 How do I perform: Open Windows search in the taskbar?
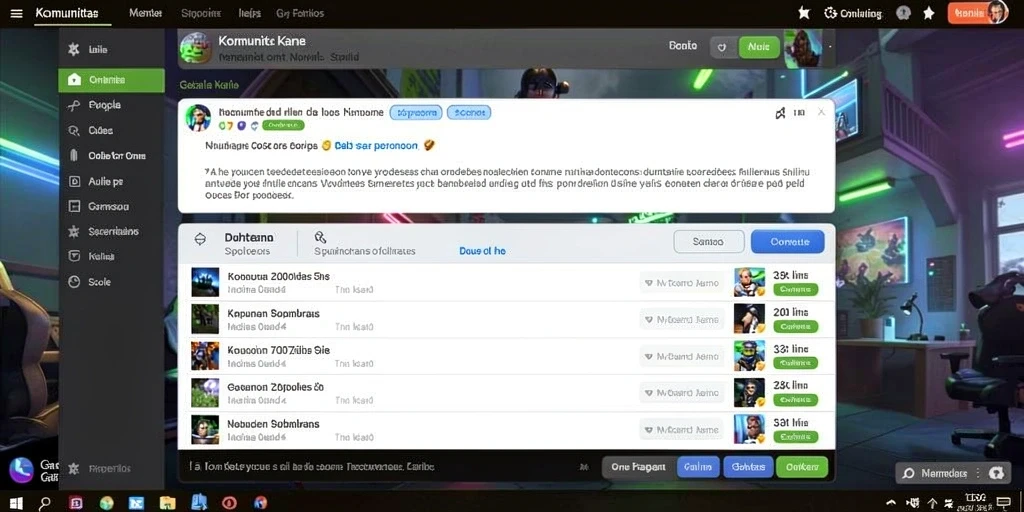(45, 503)
